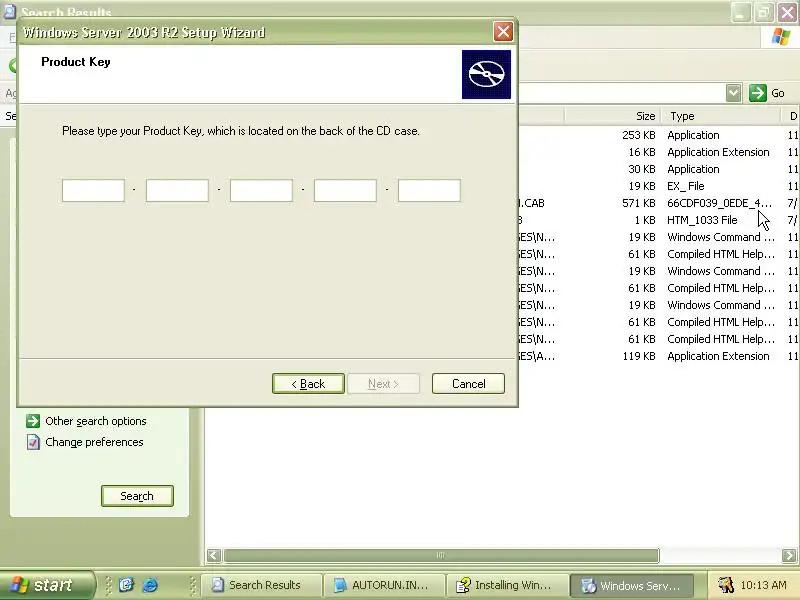The width and height of the screenshot is (800, 600).
Task: Select the 253 KB Application row
Action: [x=658, y=135]
